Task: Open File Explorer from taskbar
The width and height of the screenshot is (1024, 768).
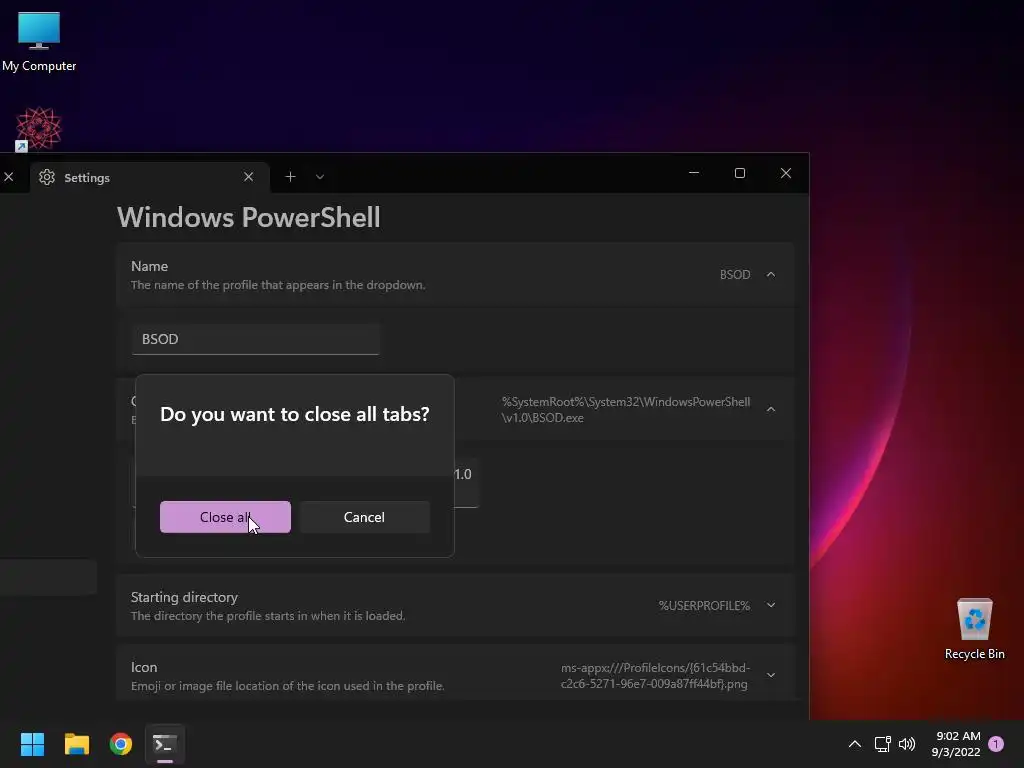Action: tap(76, 744)
